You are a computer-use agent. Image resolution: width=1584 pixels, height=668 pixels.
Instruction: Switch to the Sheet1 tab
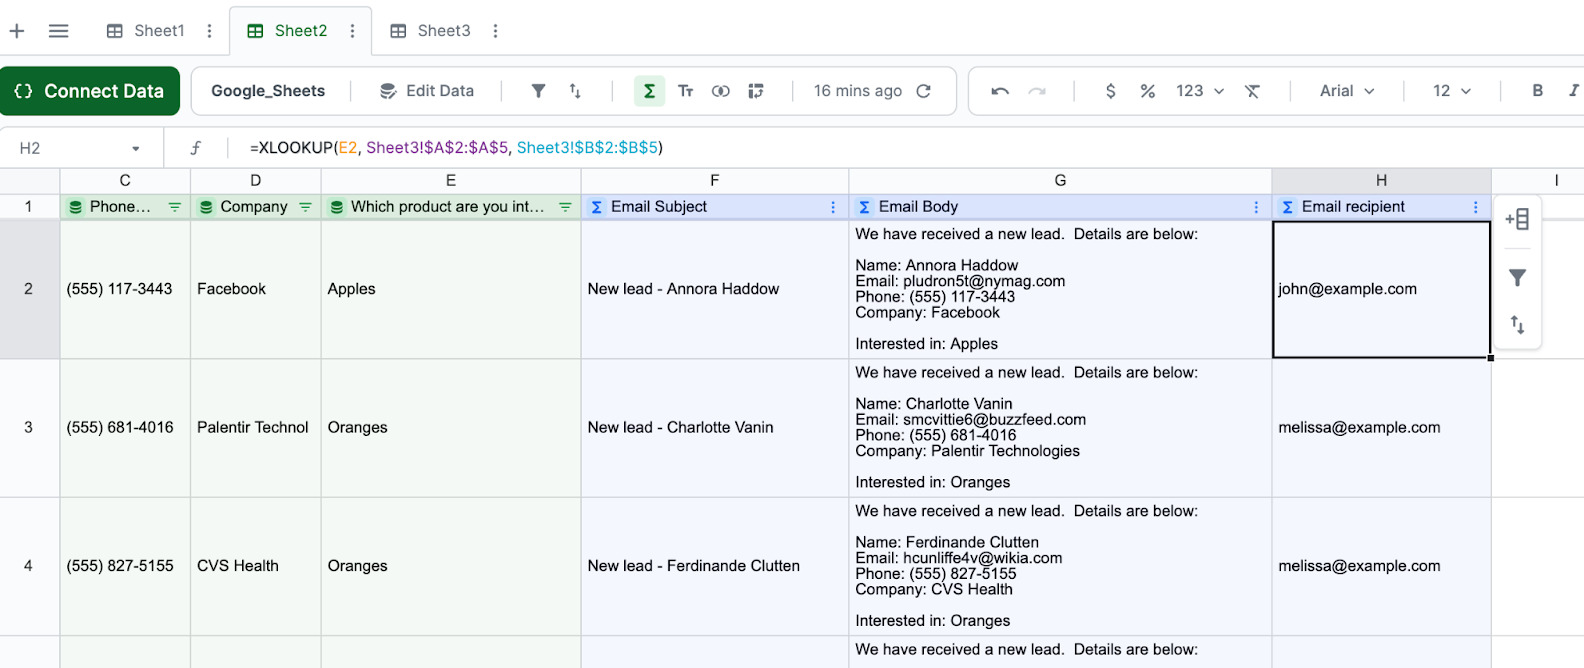point(146,31)
